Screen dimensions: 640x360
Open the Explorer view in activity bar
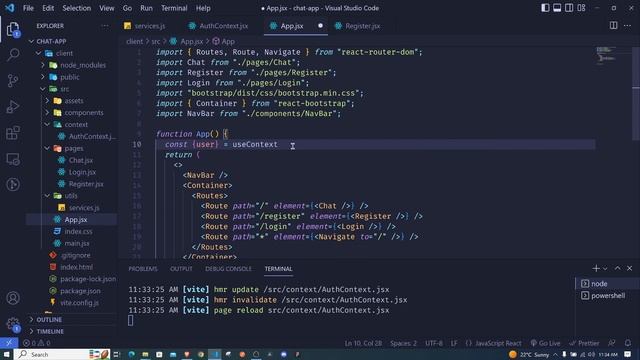13,30
